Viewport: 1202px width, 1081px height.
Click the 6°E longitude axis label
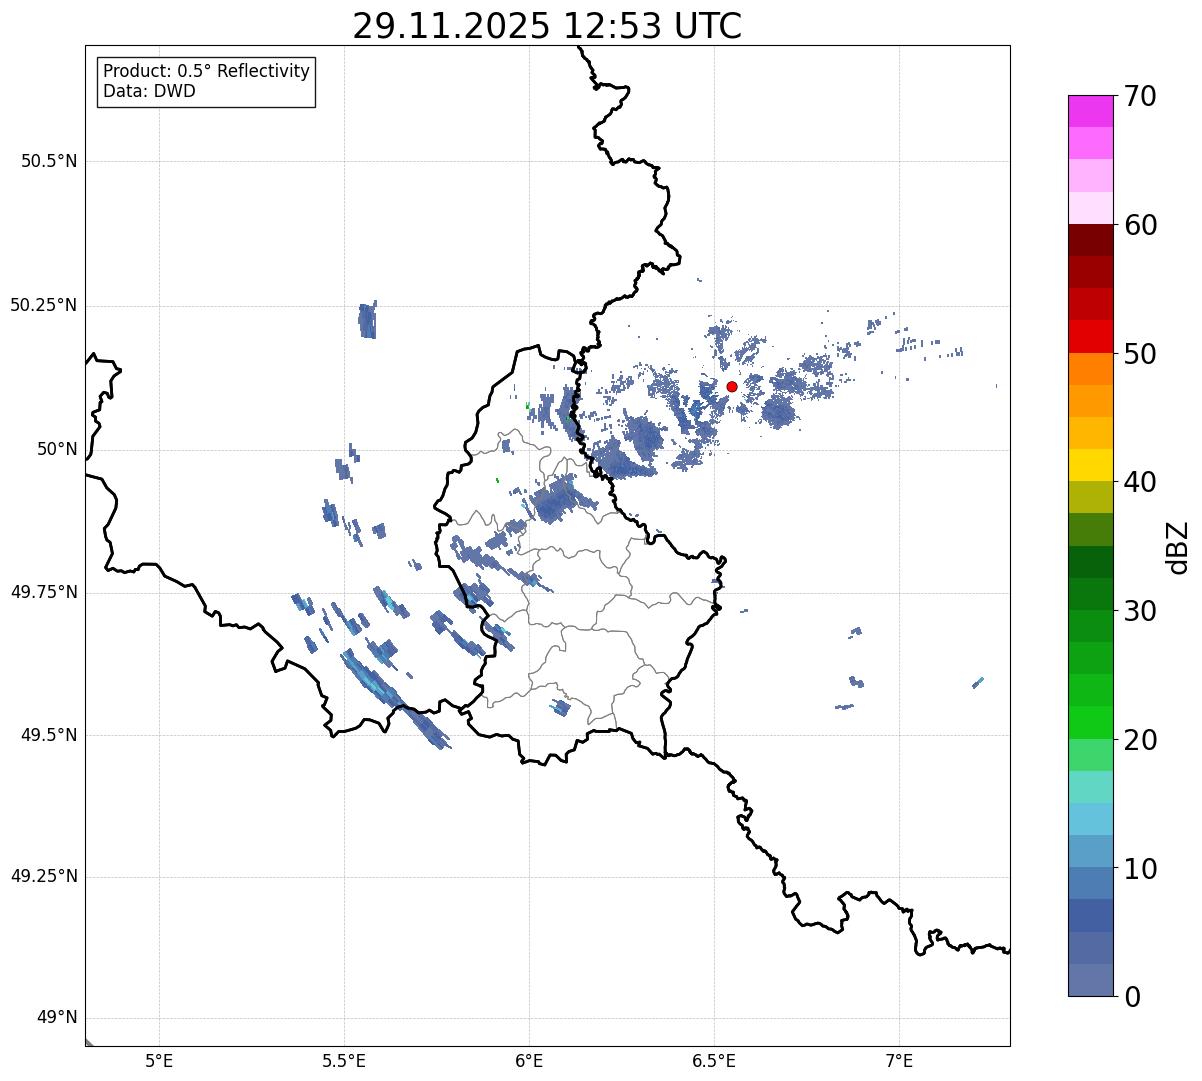pyautogui.click(x=529, y=1059)
